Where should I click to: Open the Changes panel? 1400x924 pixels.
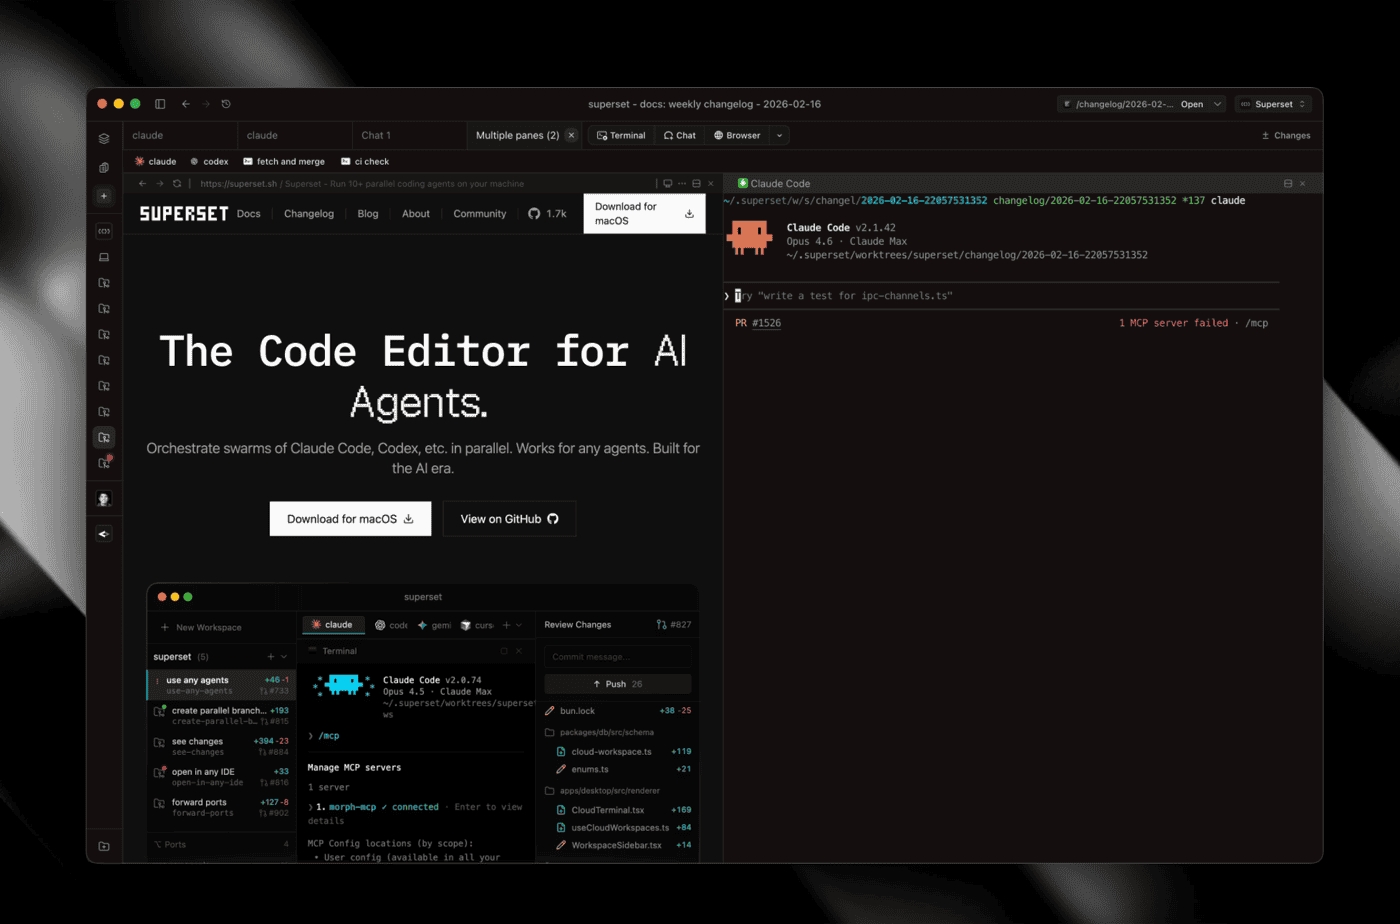pyautogui.click(x=1286, y=135)
